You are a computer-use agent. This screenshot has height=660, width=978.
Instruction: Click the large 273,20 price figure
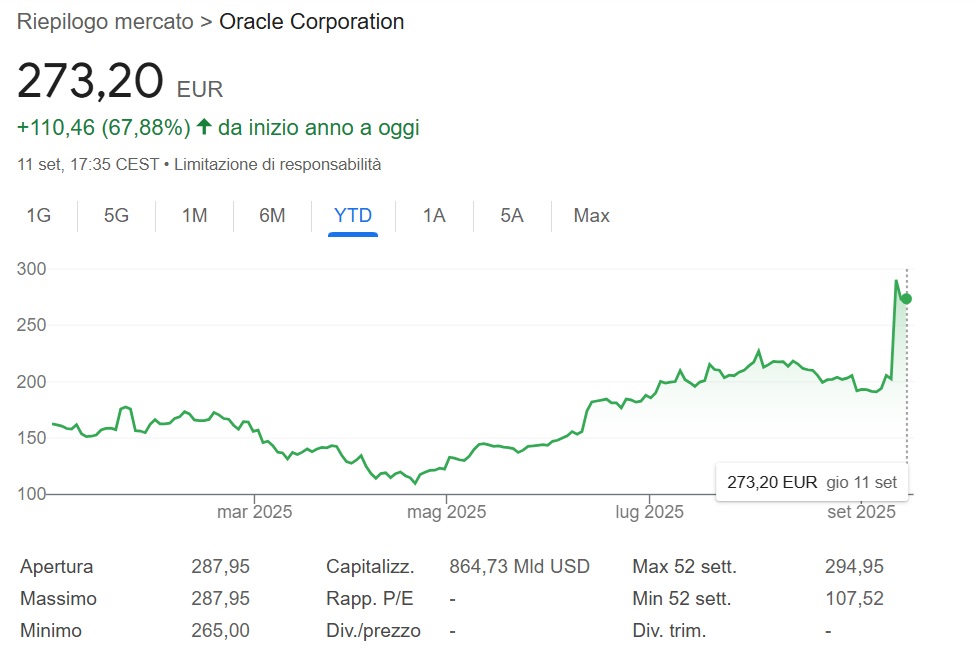point(90,80)
